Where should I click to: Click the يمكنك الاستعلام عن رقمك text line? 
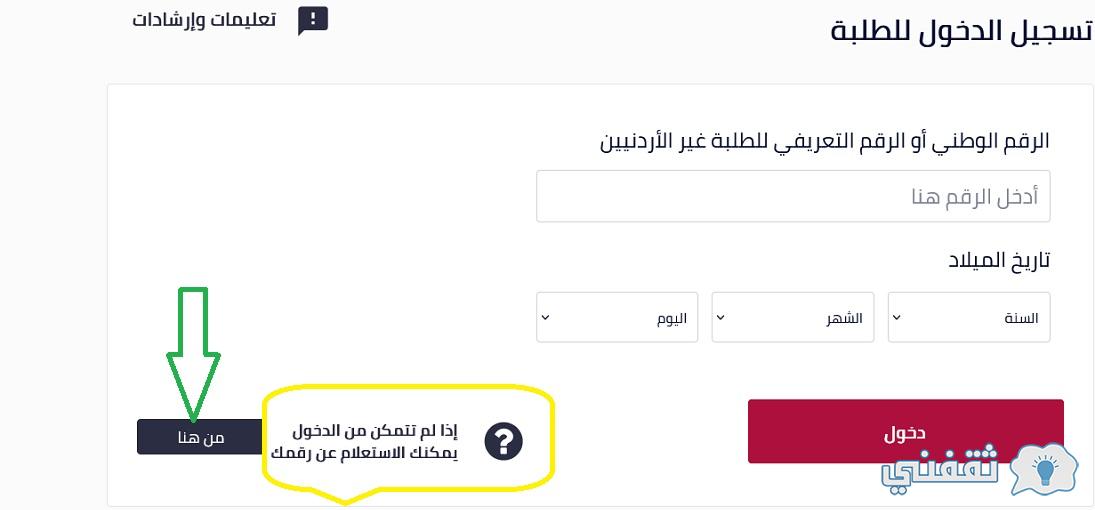point(365,452)
